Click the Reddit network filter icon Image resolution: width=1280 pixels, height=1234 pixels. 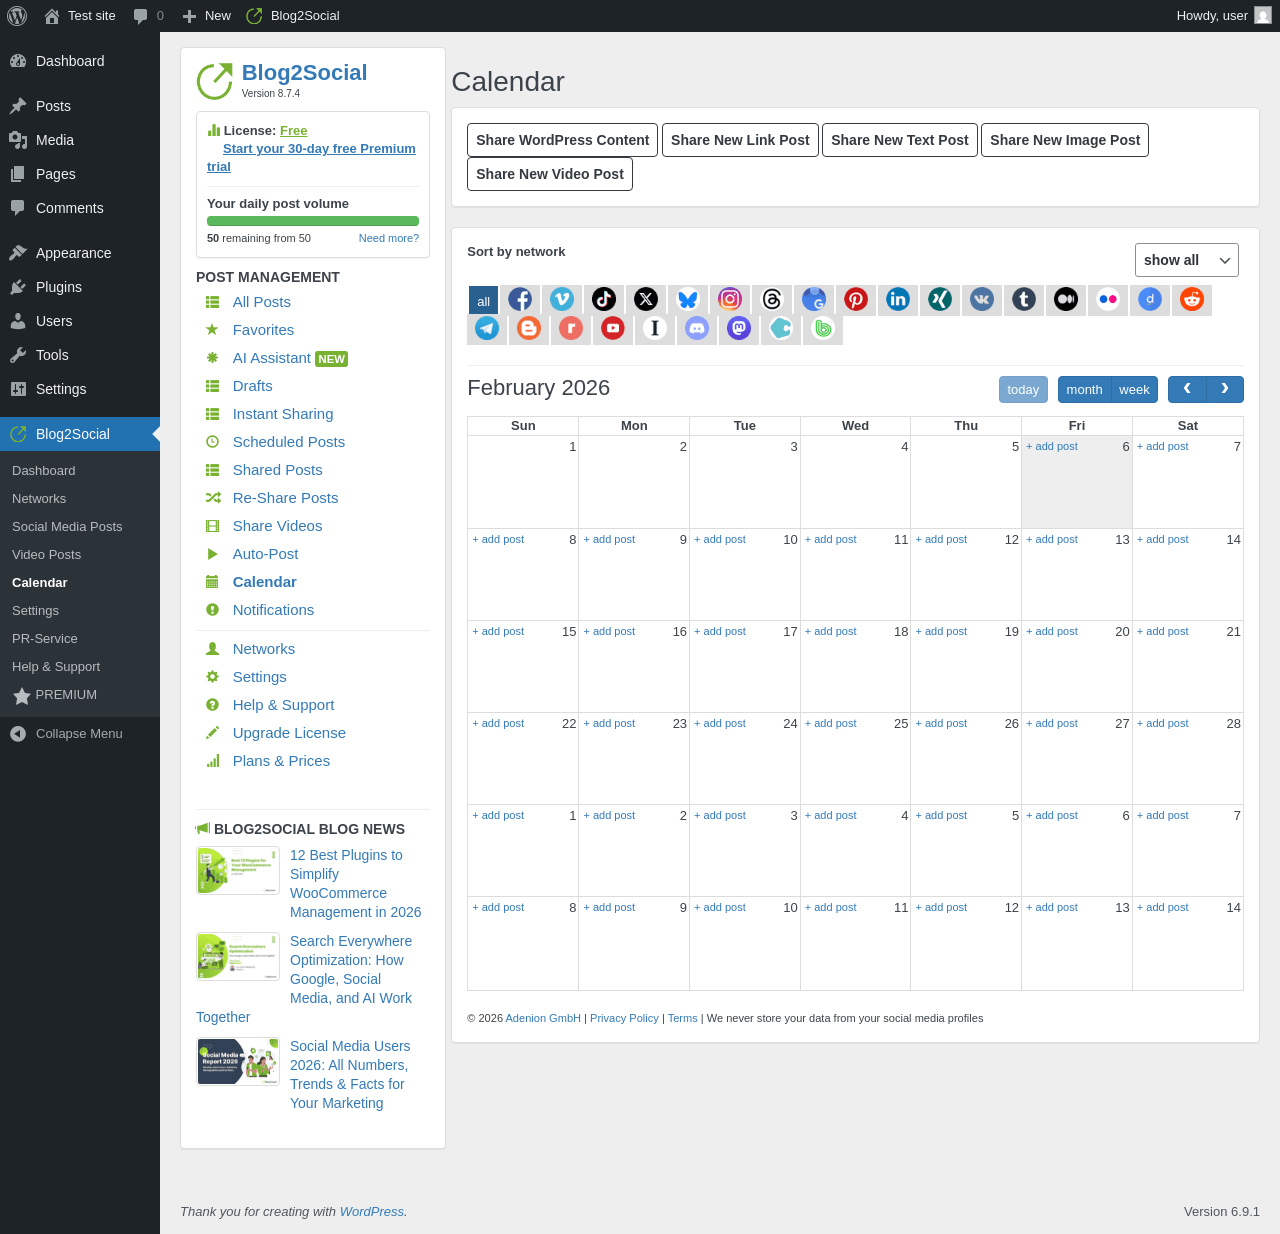click(1192, 299)
